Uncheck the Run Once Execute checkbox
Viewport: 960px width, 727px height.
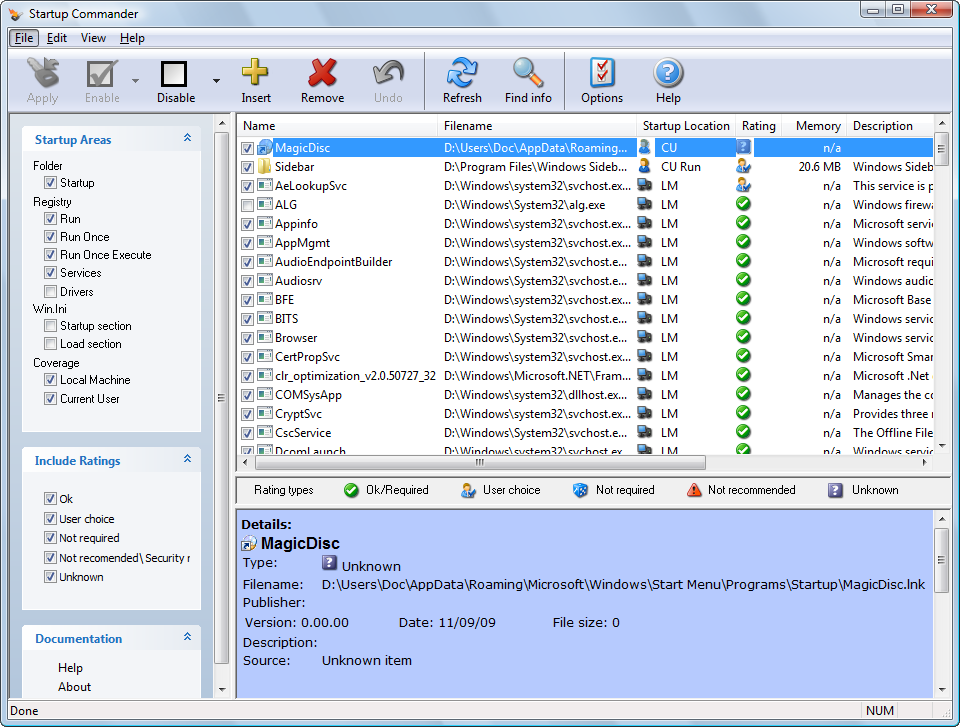tap(50, 255)
